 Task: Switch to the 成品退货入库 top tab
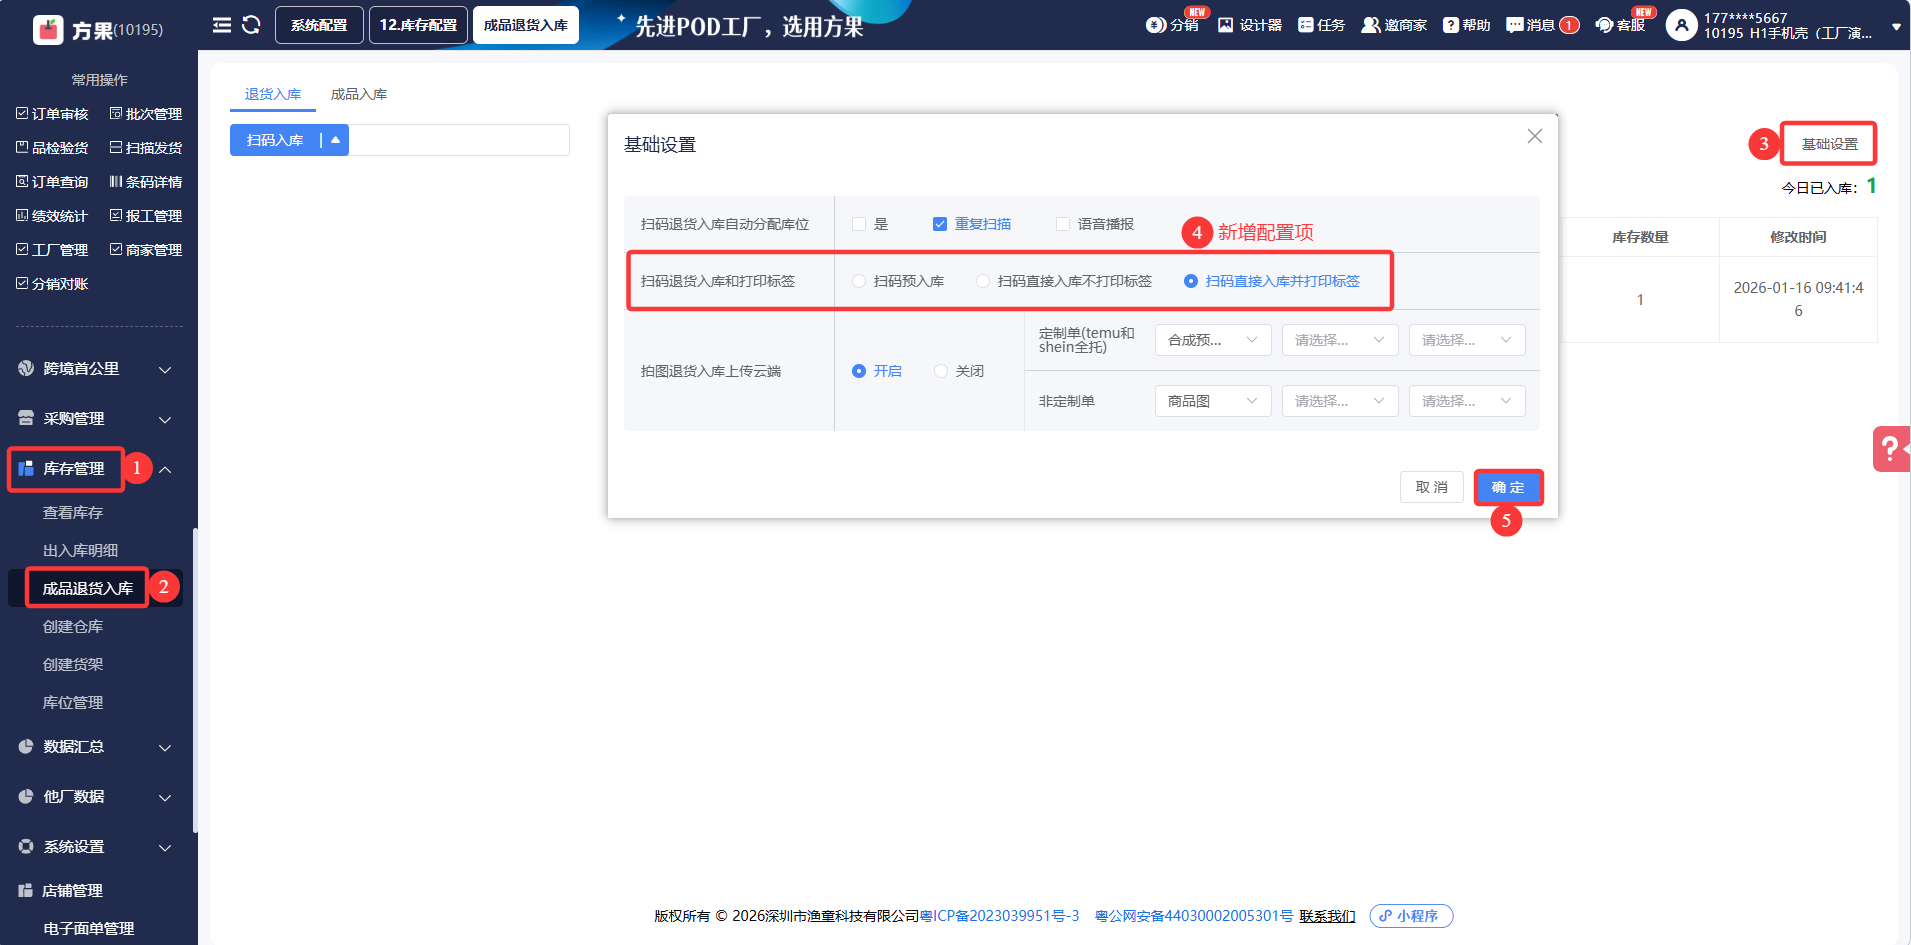[x=526, y=25]
